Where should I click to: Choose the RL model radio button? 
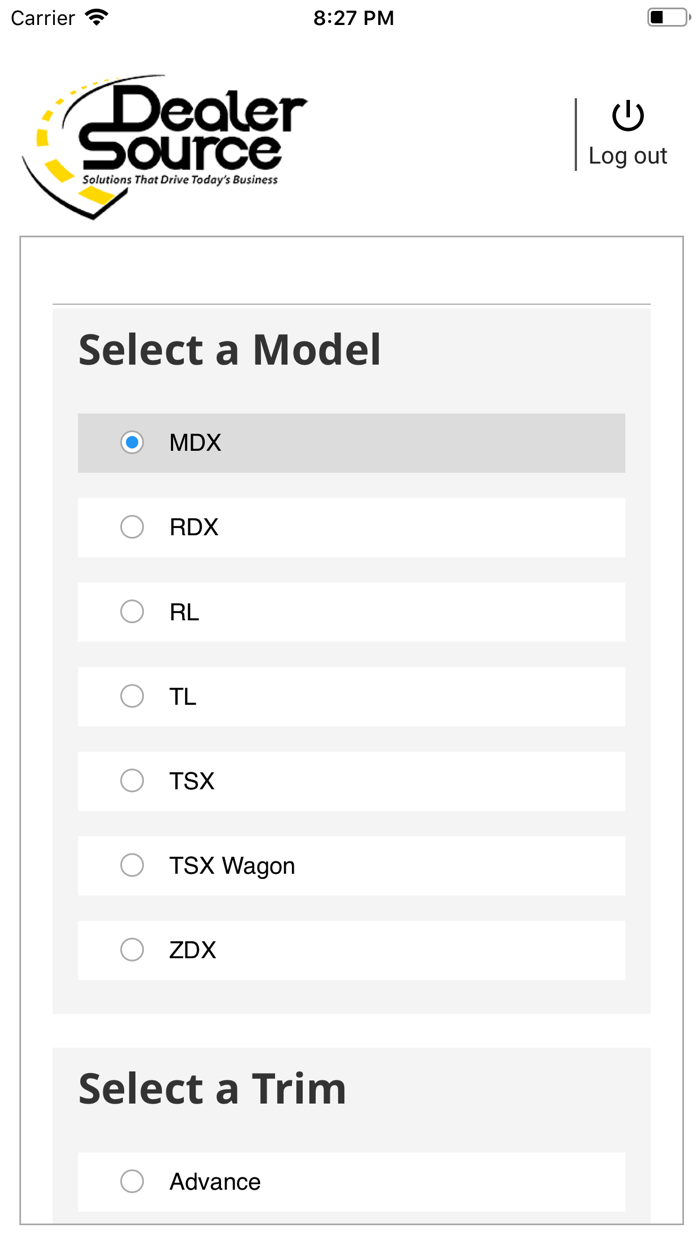[132, 612]
